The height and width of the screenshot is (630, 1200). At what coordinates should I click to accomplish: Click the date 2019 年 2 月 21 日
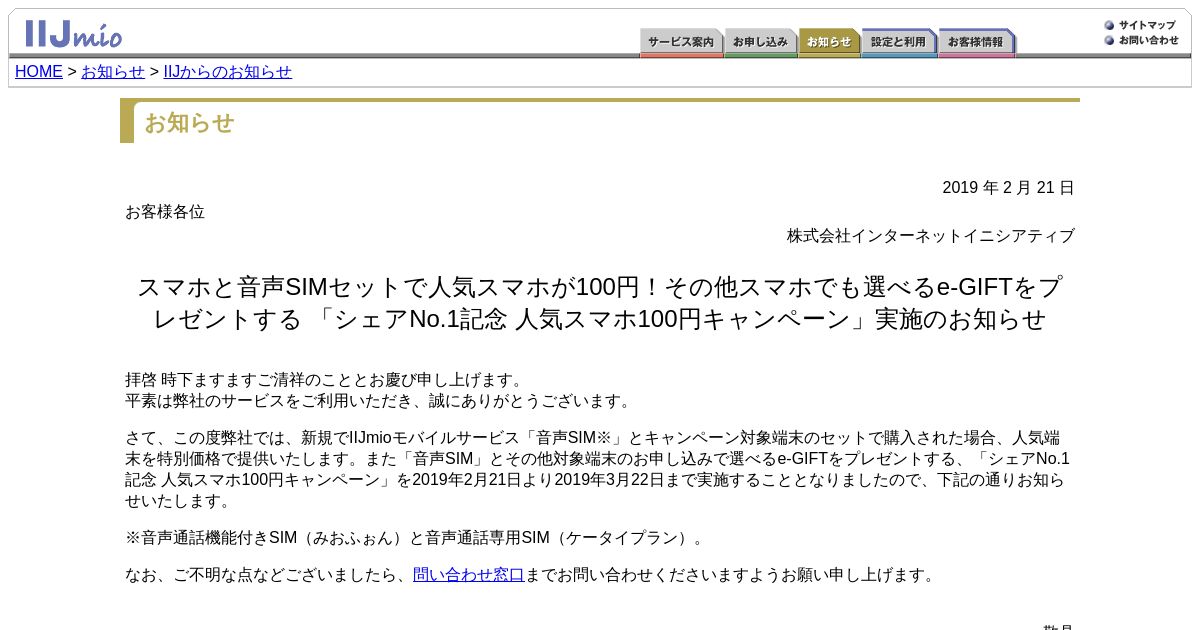pyautogui.click(x=1008, y=188)
